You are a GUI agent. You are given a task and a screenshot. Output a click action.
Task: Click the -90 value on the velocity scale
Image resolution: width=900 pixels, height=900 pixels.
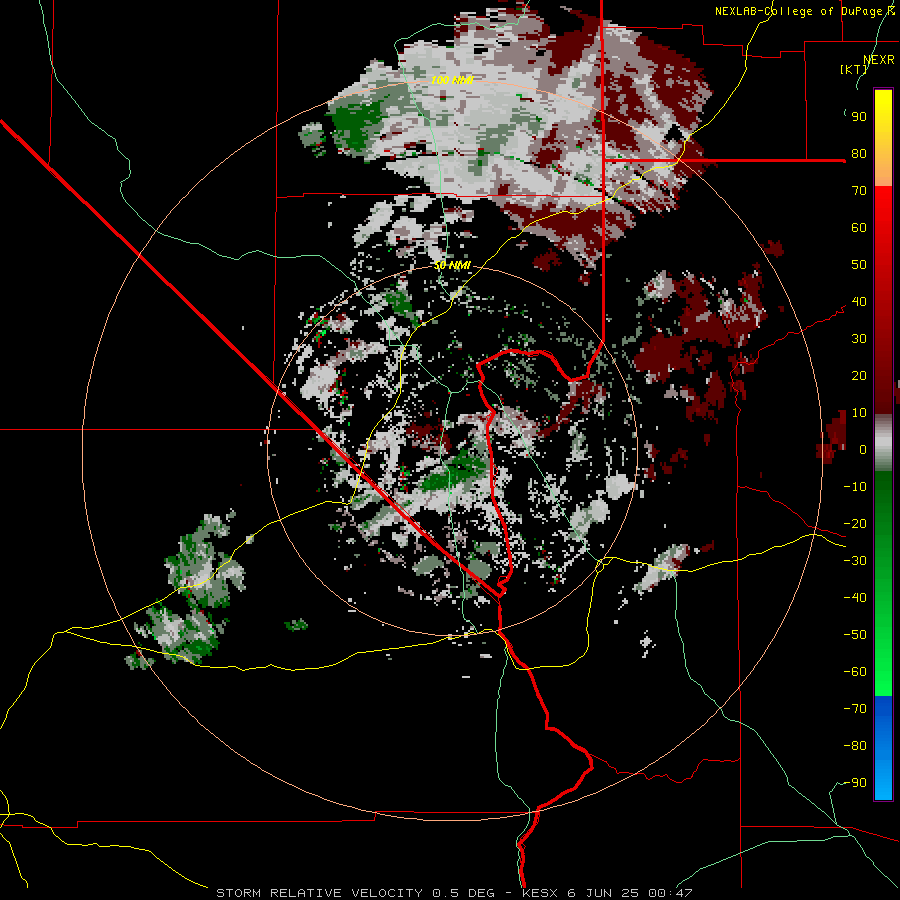pos(855,783)
